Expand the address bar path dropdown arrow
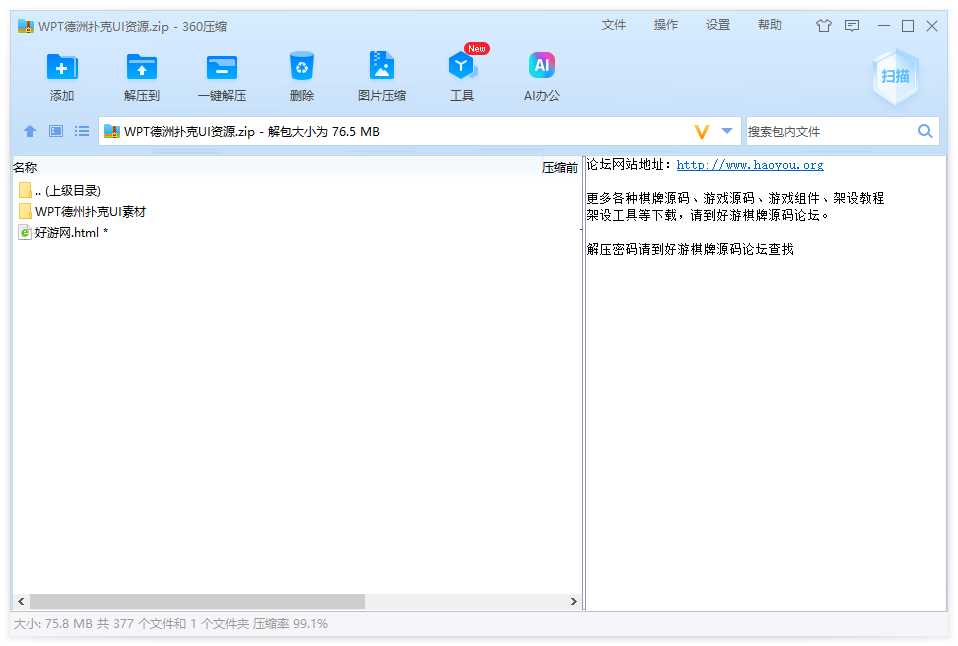This screenshot has height=646, width=958. pos(726,131)
